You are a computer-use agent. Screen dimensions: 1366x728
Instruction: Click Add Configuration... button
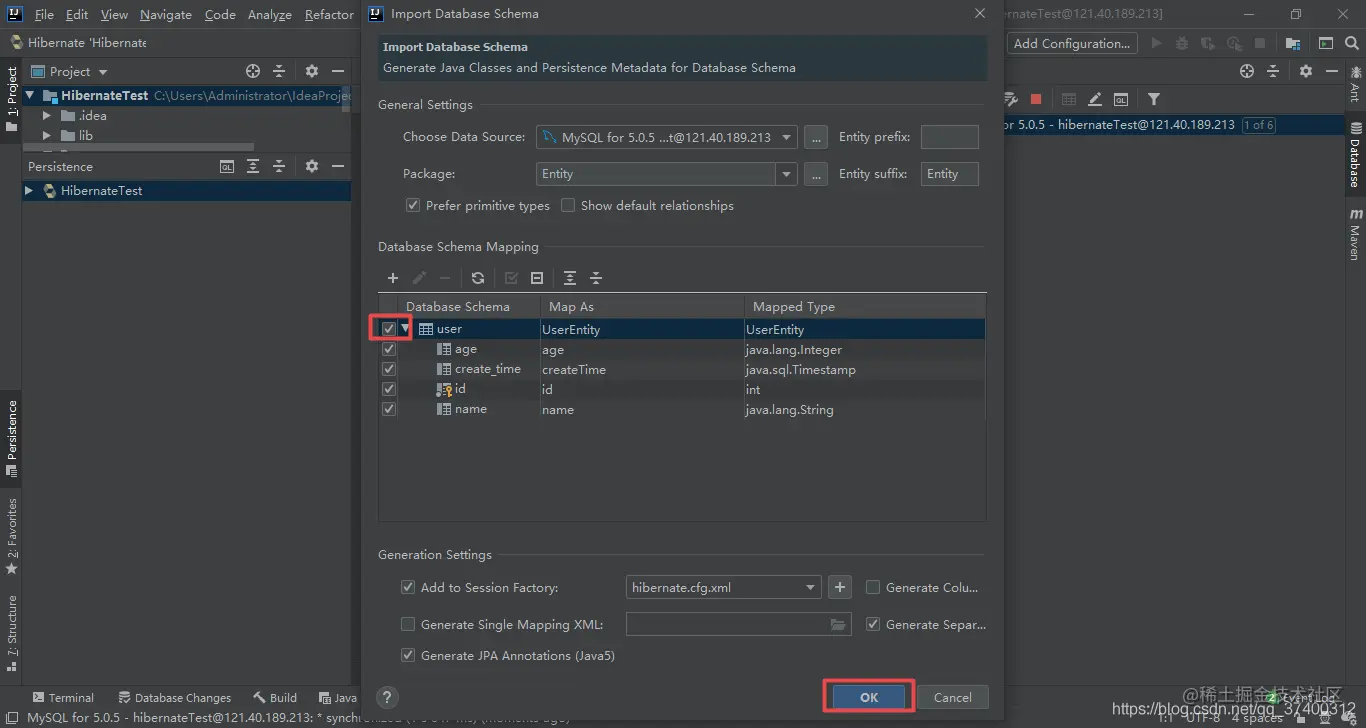click(x=1072, y=43)
